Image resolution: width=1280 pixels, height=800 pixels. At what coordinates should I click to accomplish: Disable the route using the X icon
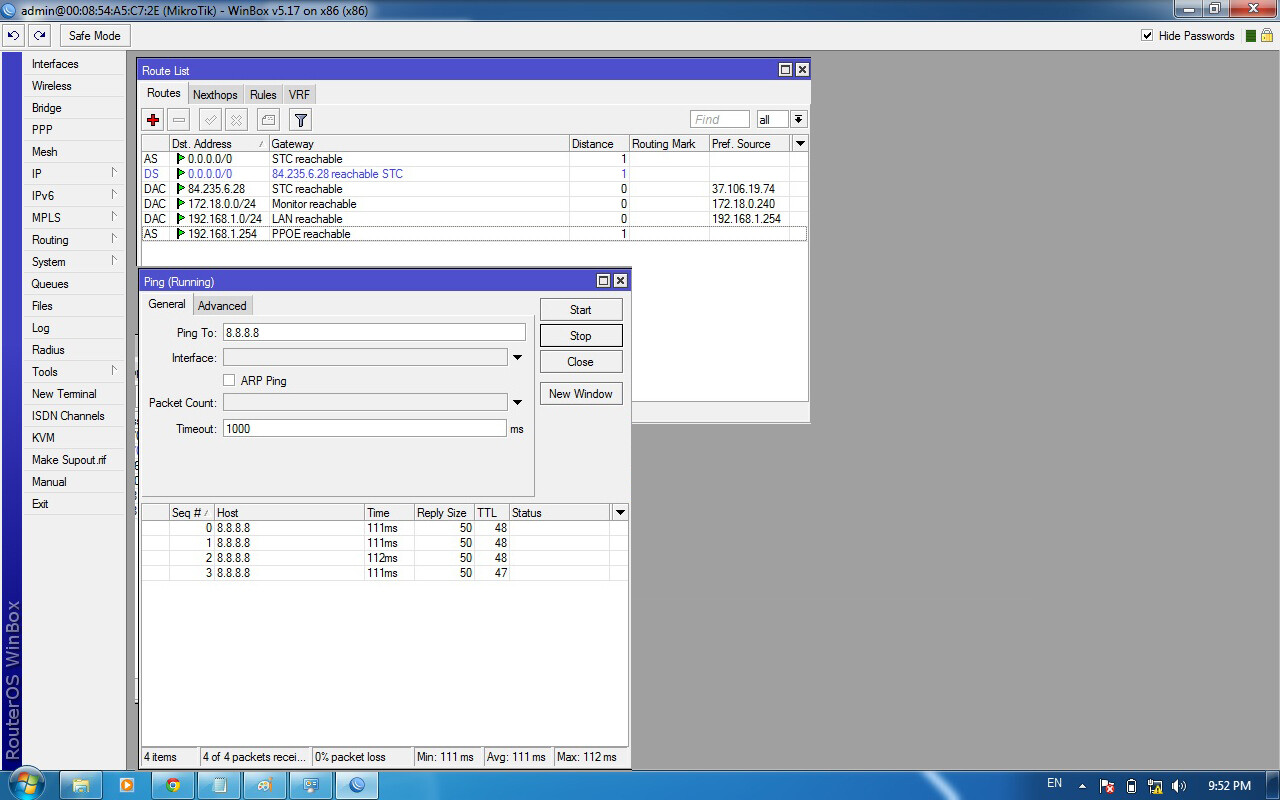pyautogui.click(x=236, y=120)
